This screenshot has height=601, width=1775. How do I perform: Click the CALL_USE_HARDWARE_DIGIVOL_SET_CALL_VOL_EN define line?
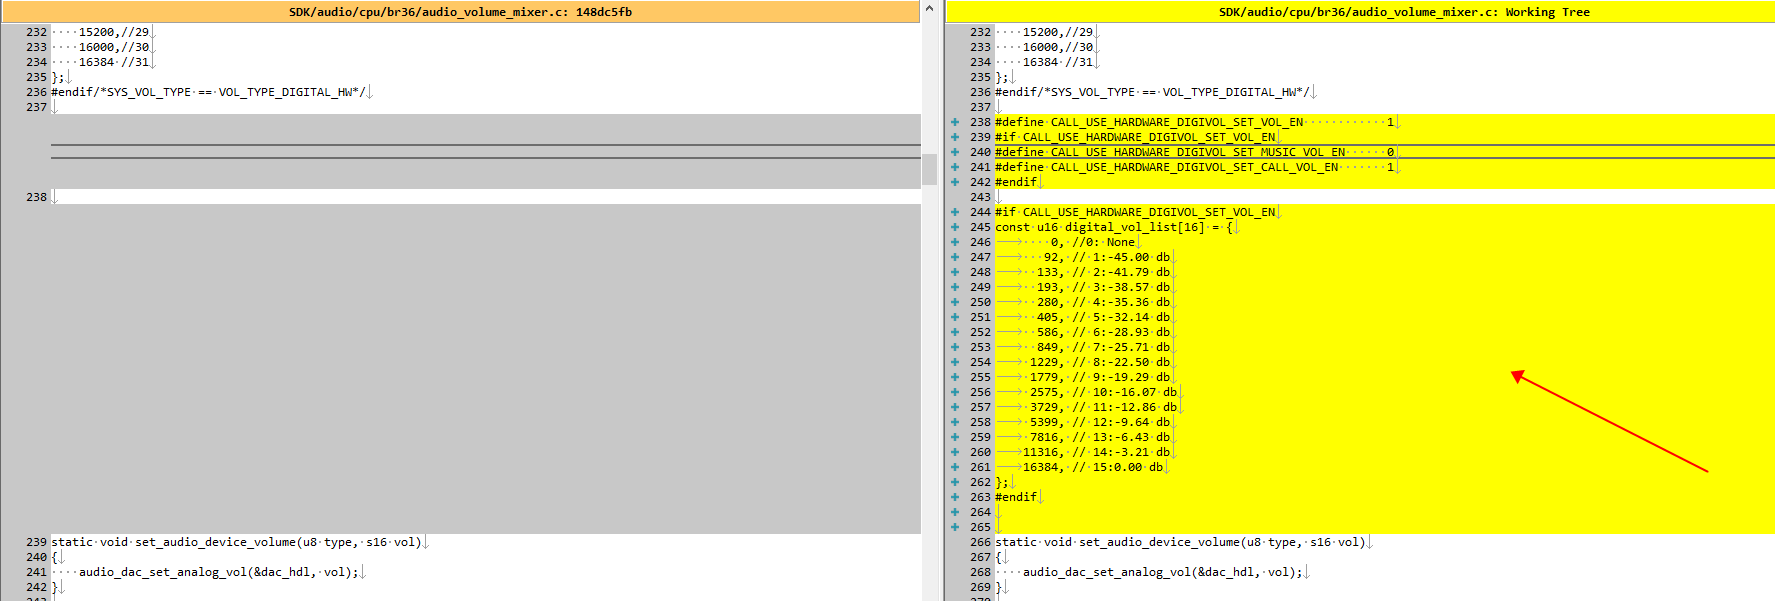(x=1195, y=167)
